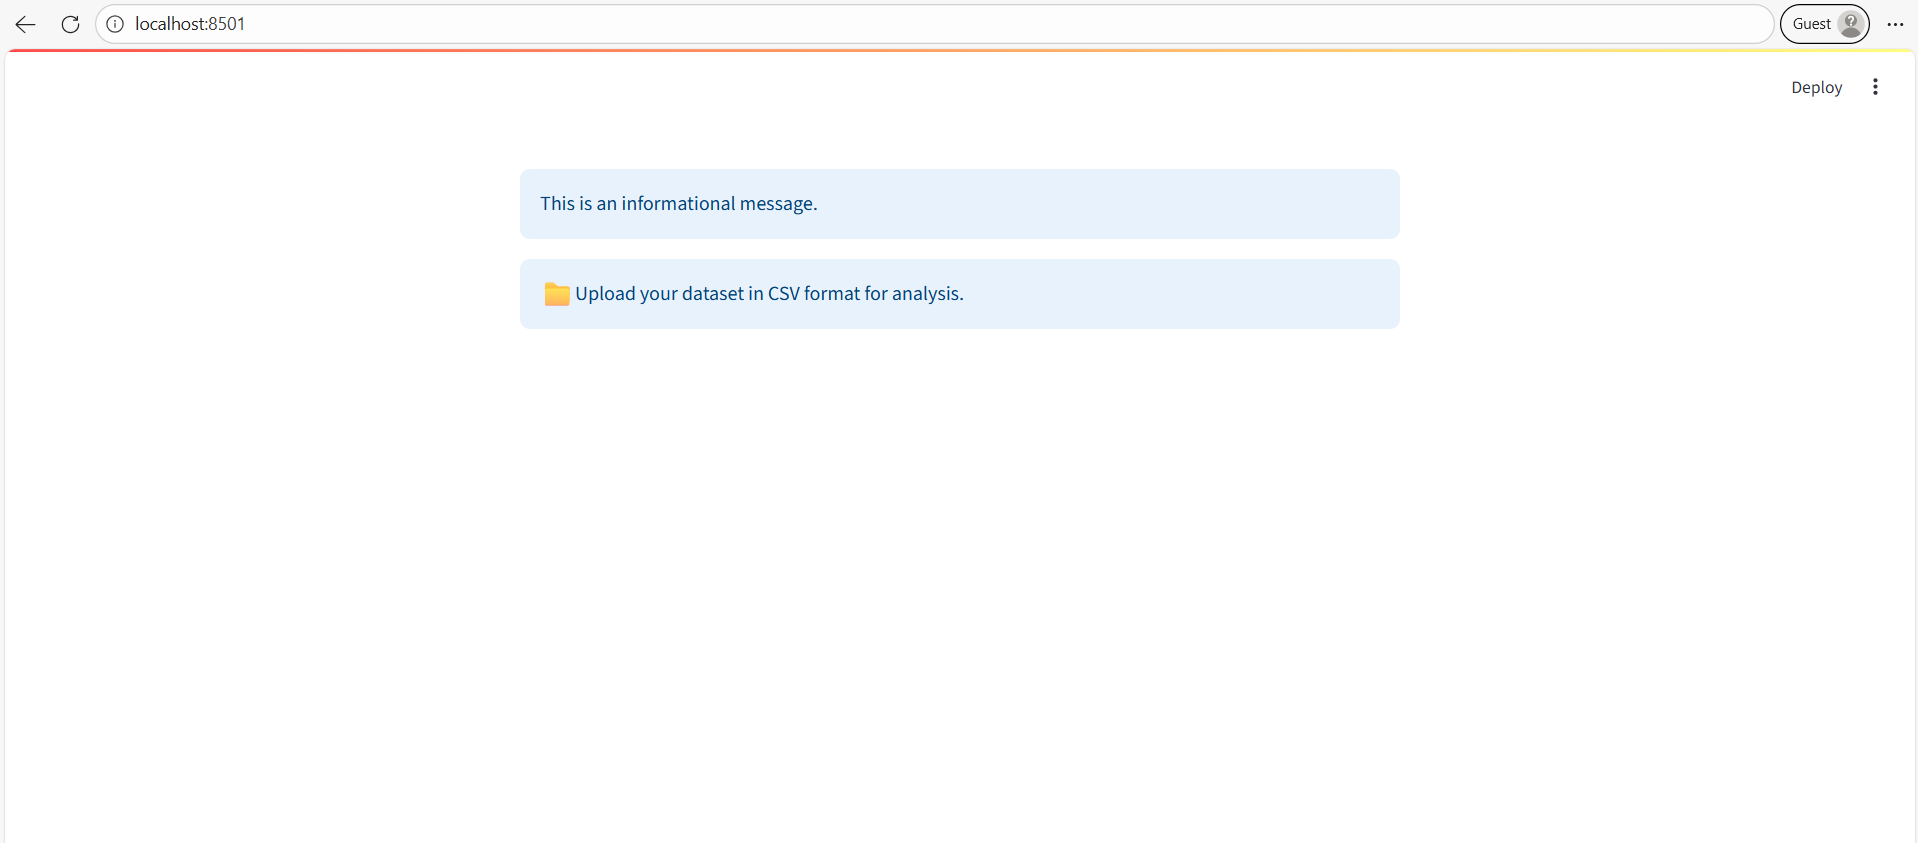Click the text 'This is an informational message.'
This screenshot has width=1918, height=843.
click(x=679, y=204)
